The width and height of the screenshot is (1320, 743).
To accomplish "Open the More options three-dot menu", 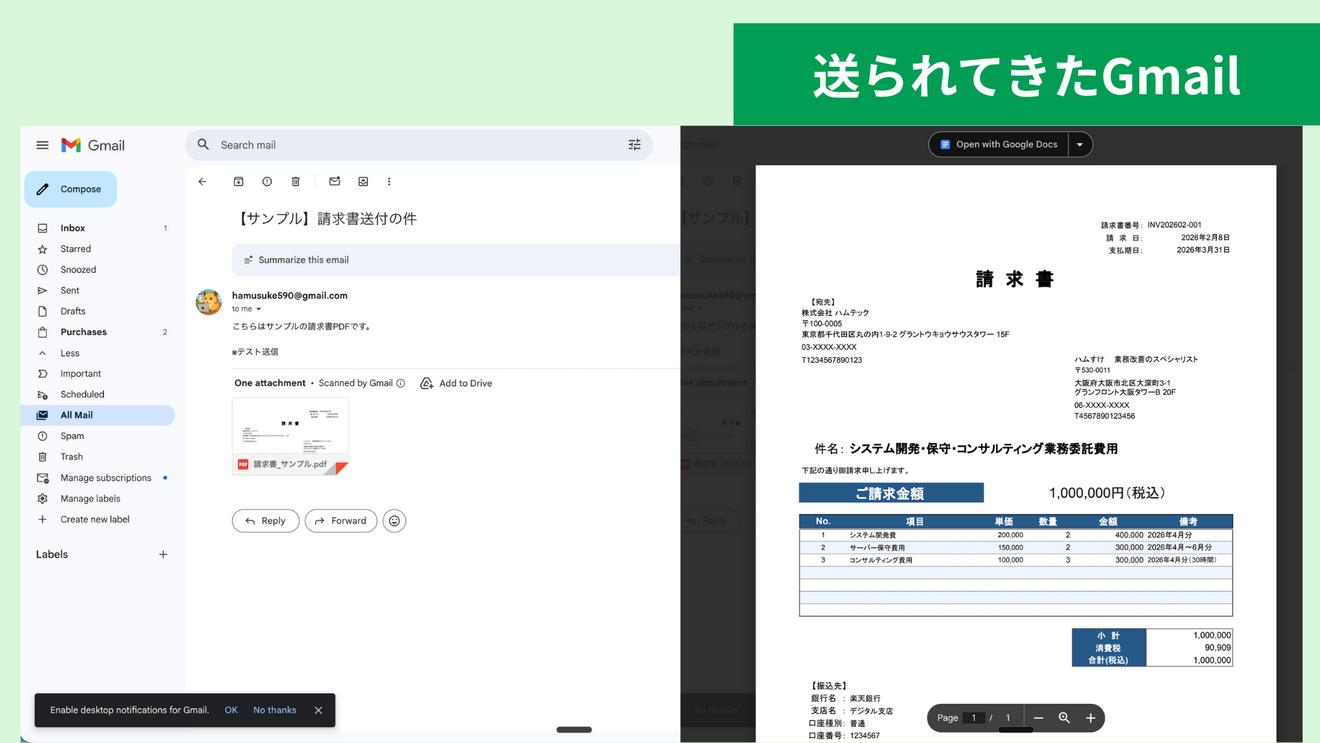I will (x=389, y=182).
